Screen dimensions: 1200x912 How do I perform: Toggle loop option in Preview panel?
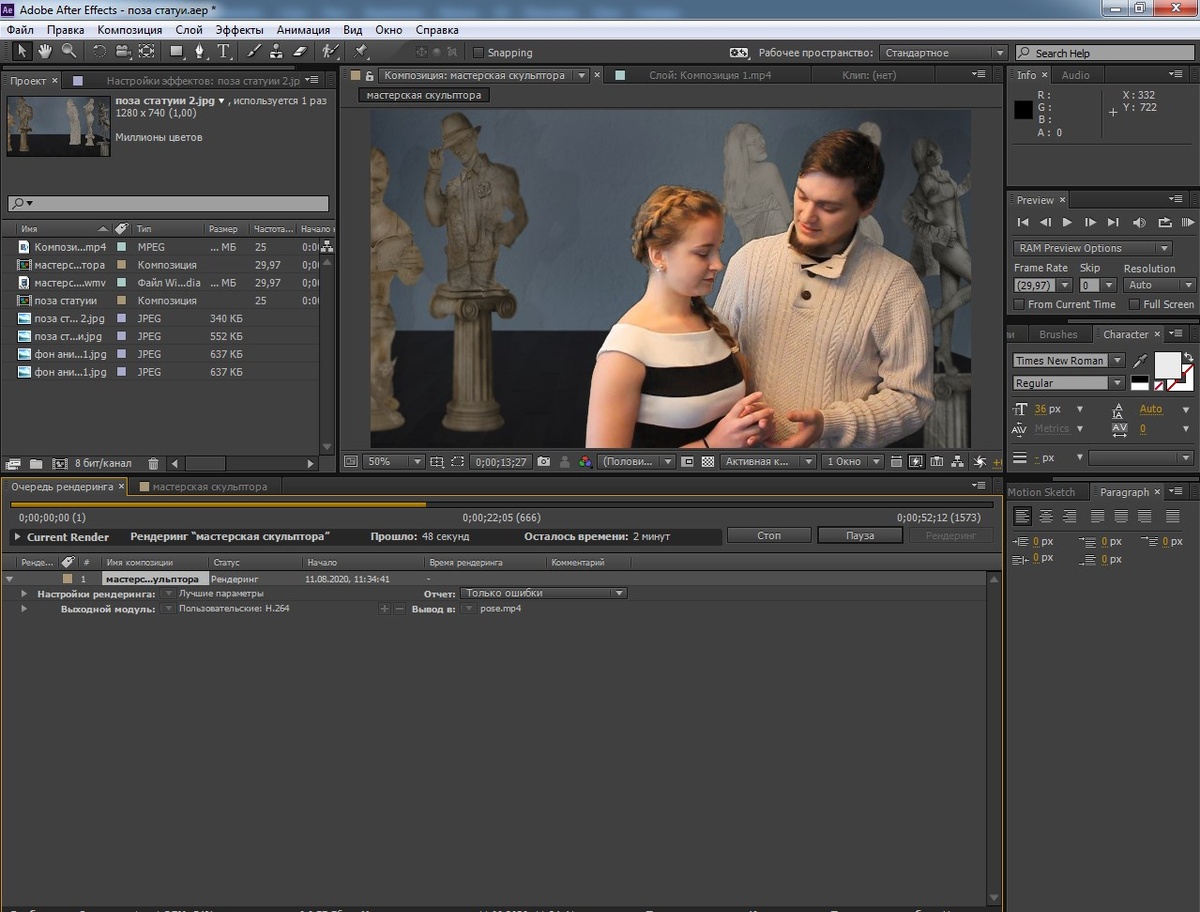(x=1164, y=222)
